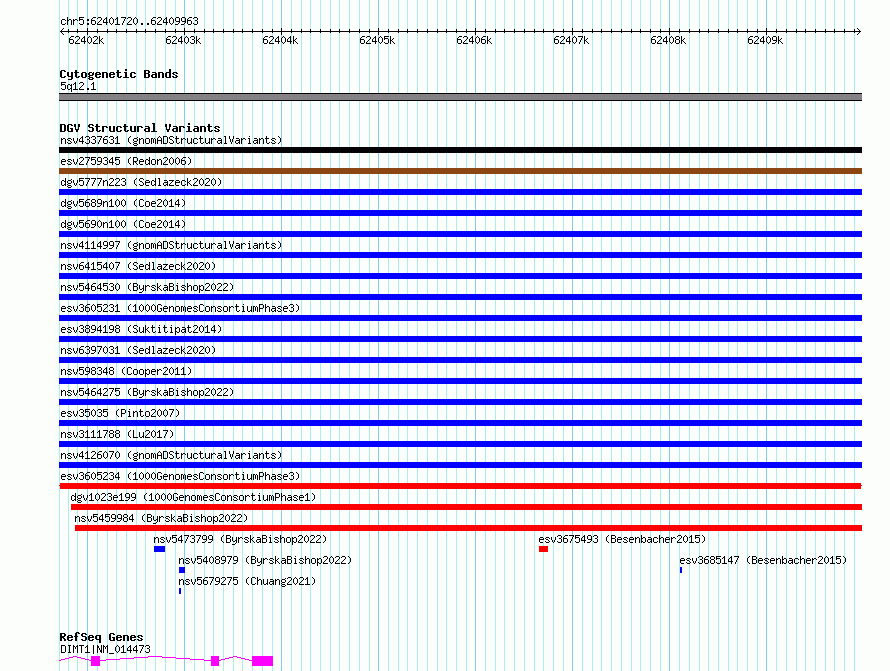Viewport: 890px width, 671px height.
Task: Select the RefSeq Genes track title
Action: [x=101, y=637]
